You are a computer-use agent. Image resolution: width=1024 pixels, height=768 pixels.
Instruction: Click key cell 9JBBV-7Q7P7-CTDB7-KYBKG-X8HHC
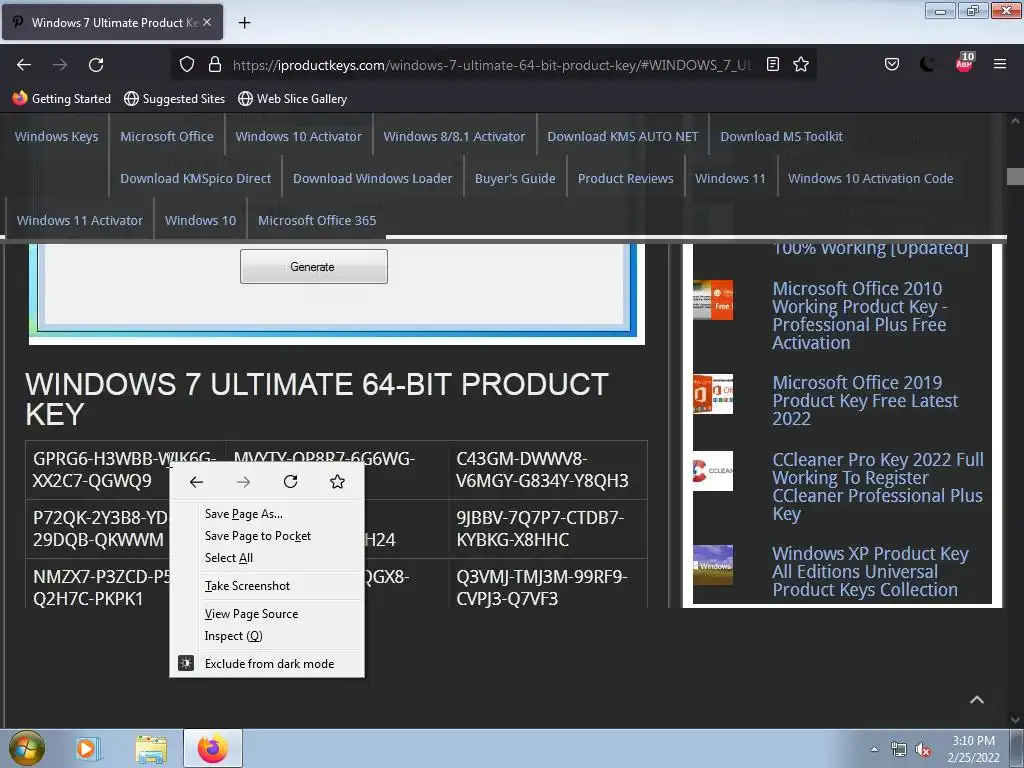pyautogui.click(x=547, y=529)
